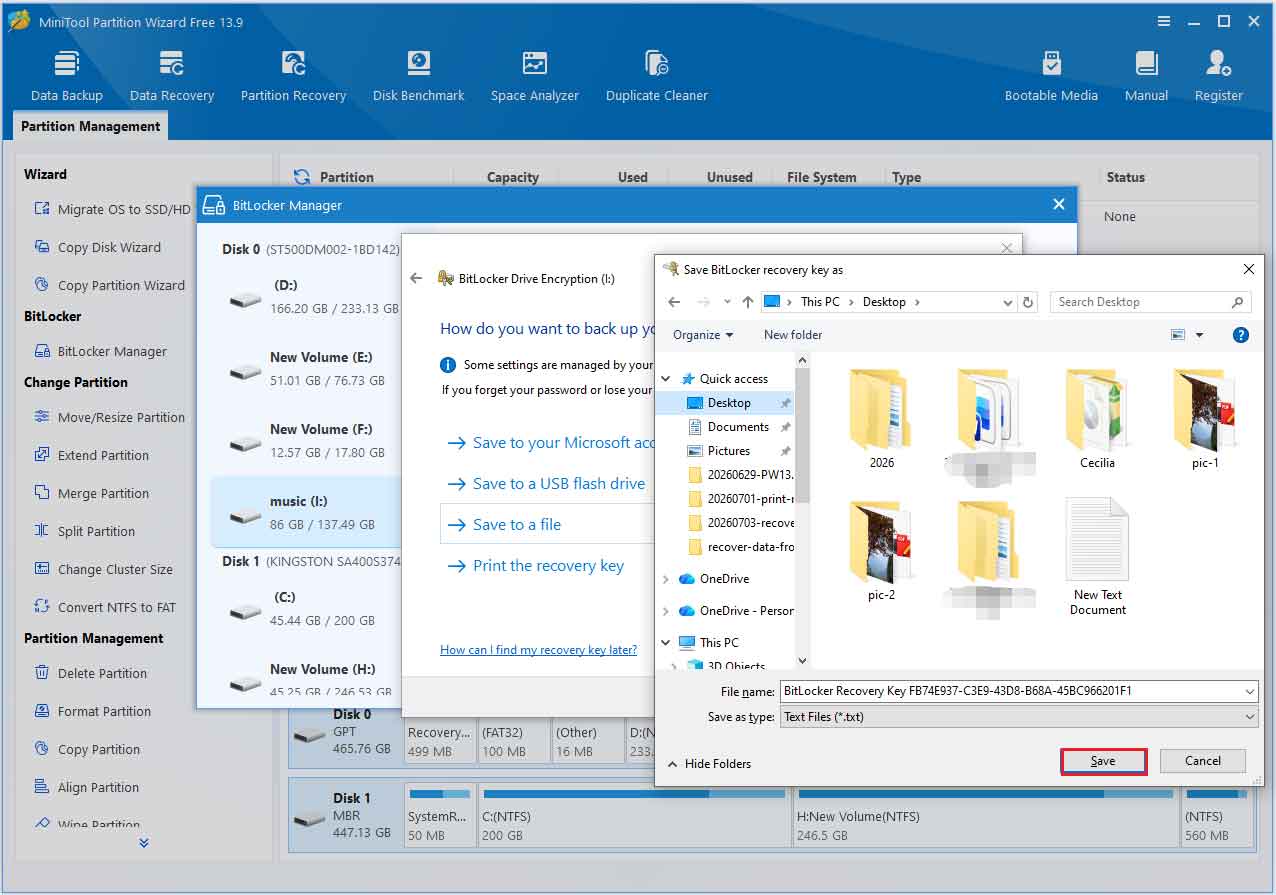The image size is (1276, 895).
Task: Open help in the save dialog
Action: (x=1240, y=335)
